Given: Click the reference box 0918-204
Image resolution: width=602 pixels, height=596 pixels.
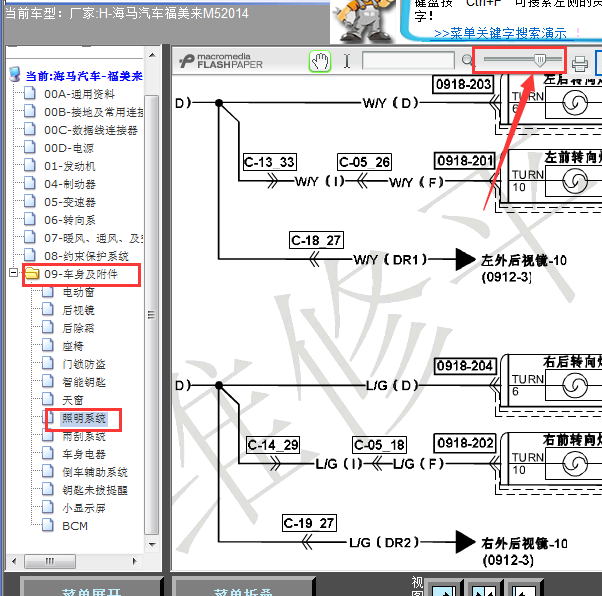Looking at the screenshot, I should (465, 366).
